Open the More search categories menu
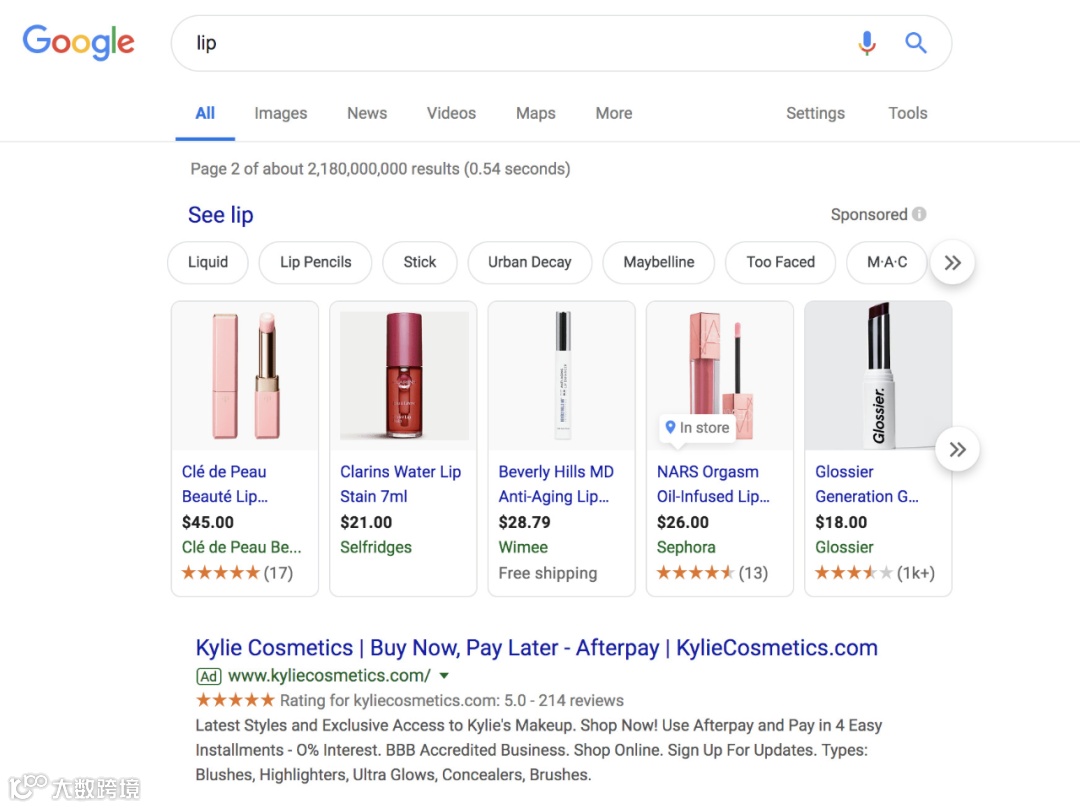Image resolution: width=1080 pixels, height=808 pixels. tap(613, 113)
